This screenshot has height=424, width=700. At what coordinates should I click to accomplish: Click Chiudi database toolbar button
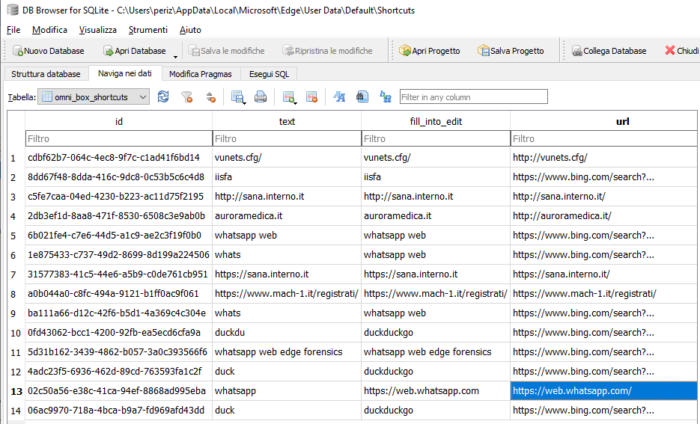(682, 51)
